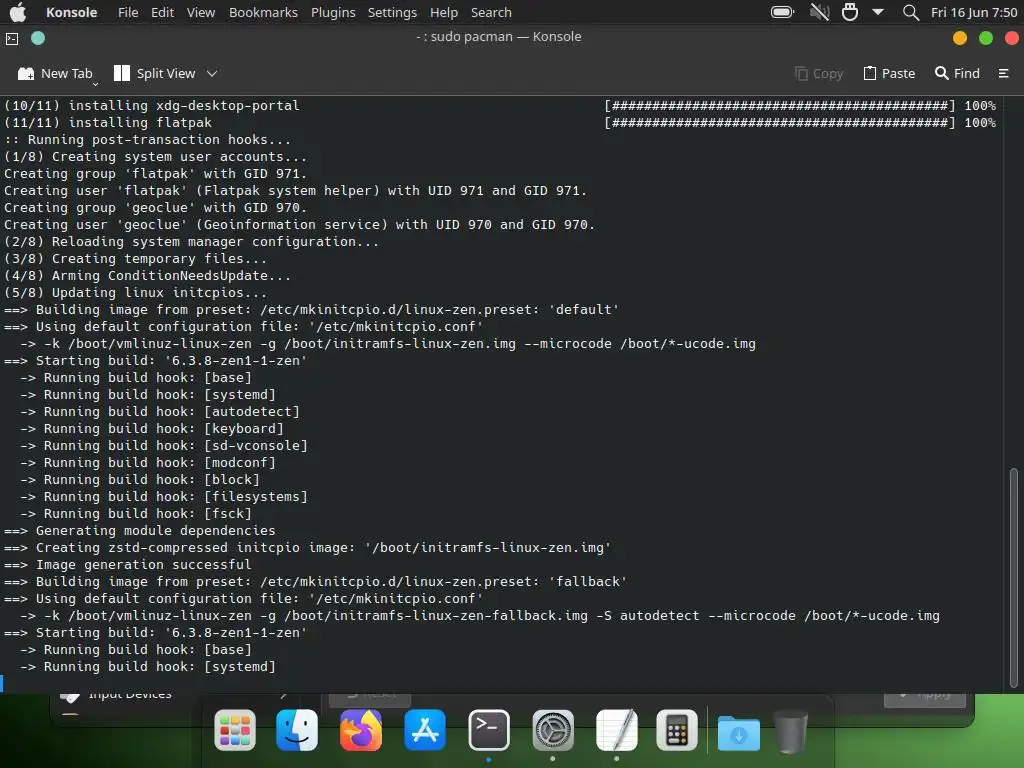Open the Finder icon in dock
The image size is (1024, 768).
click(x=297, y=730)
